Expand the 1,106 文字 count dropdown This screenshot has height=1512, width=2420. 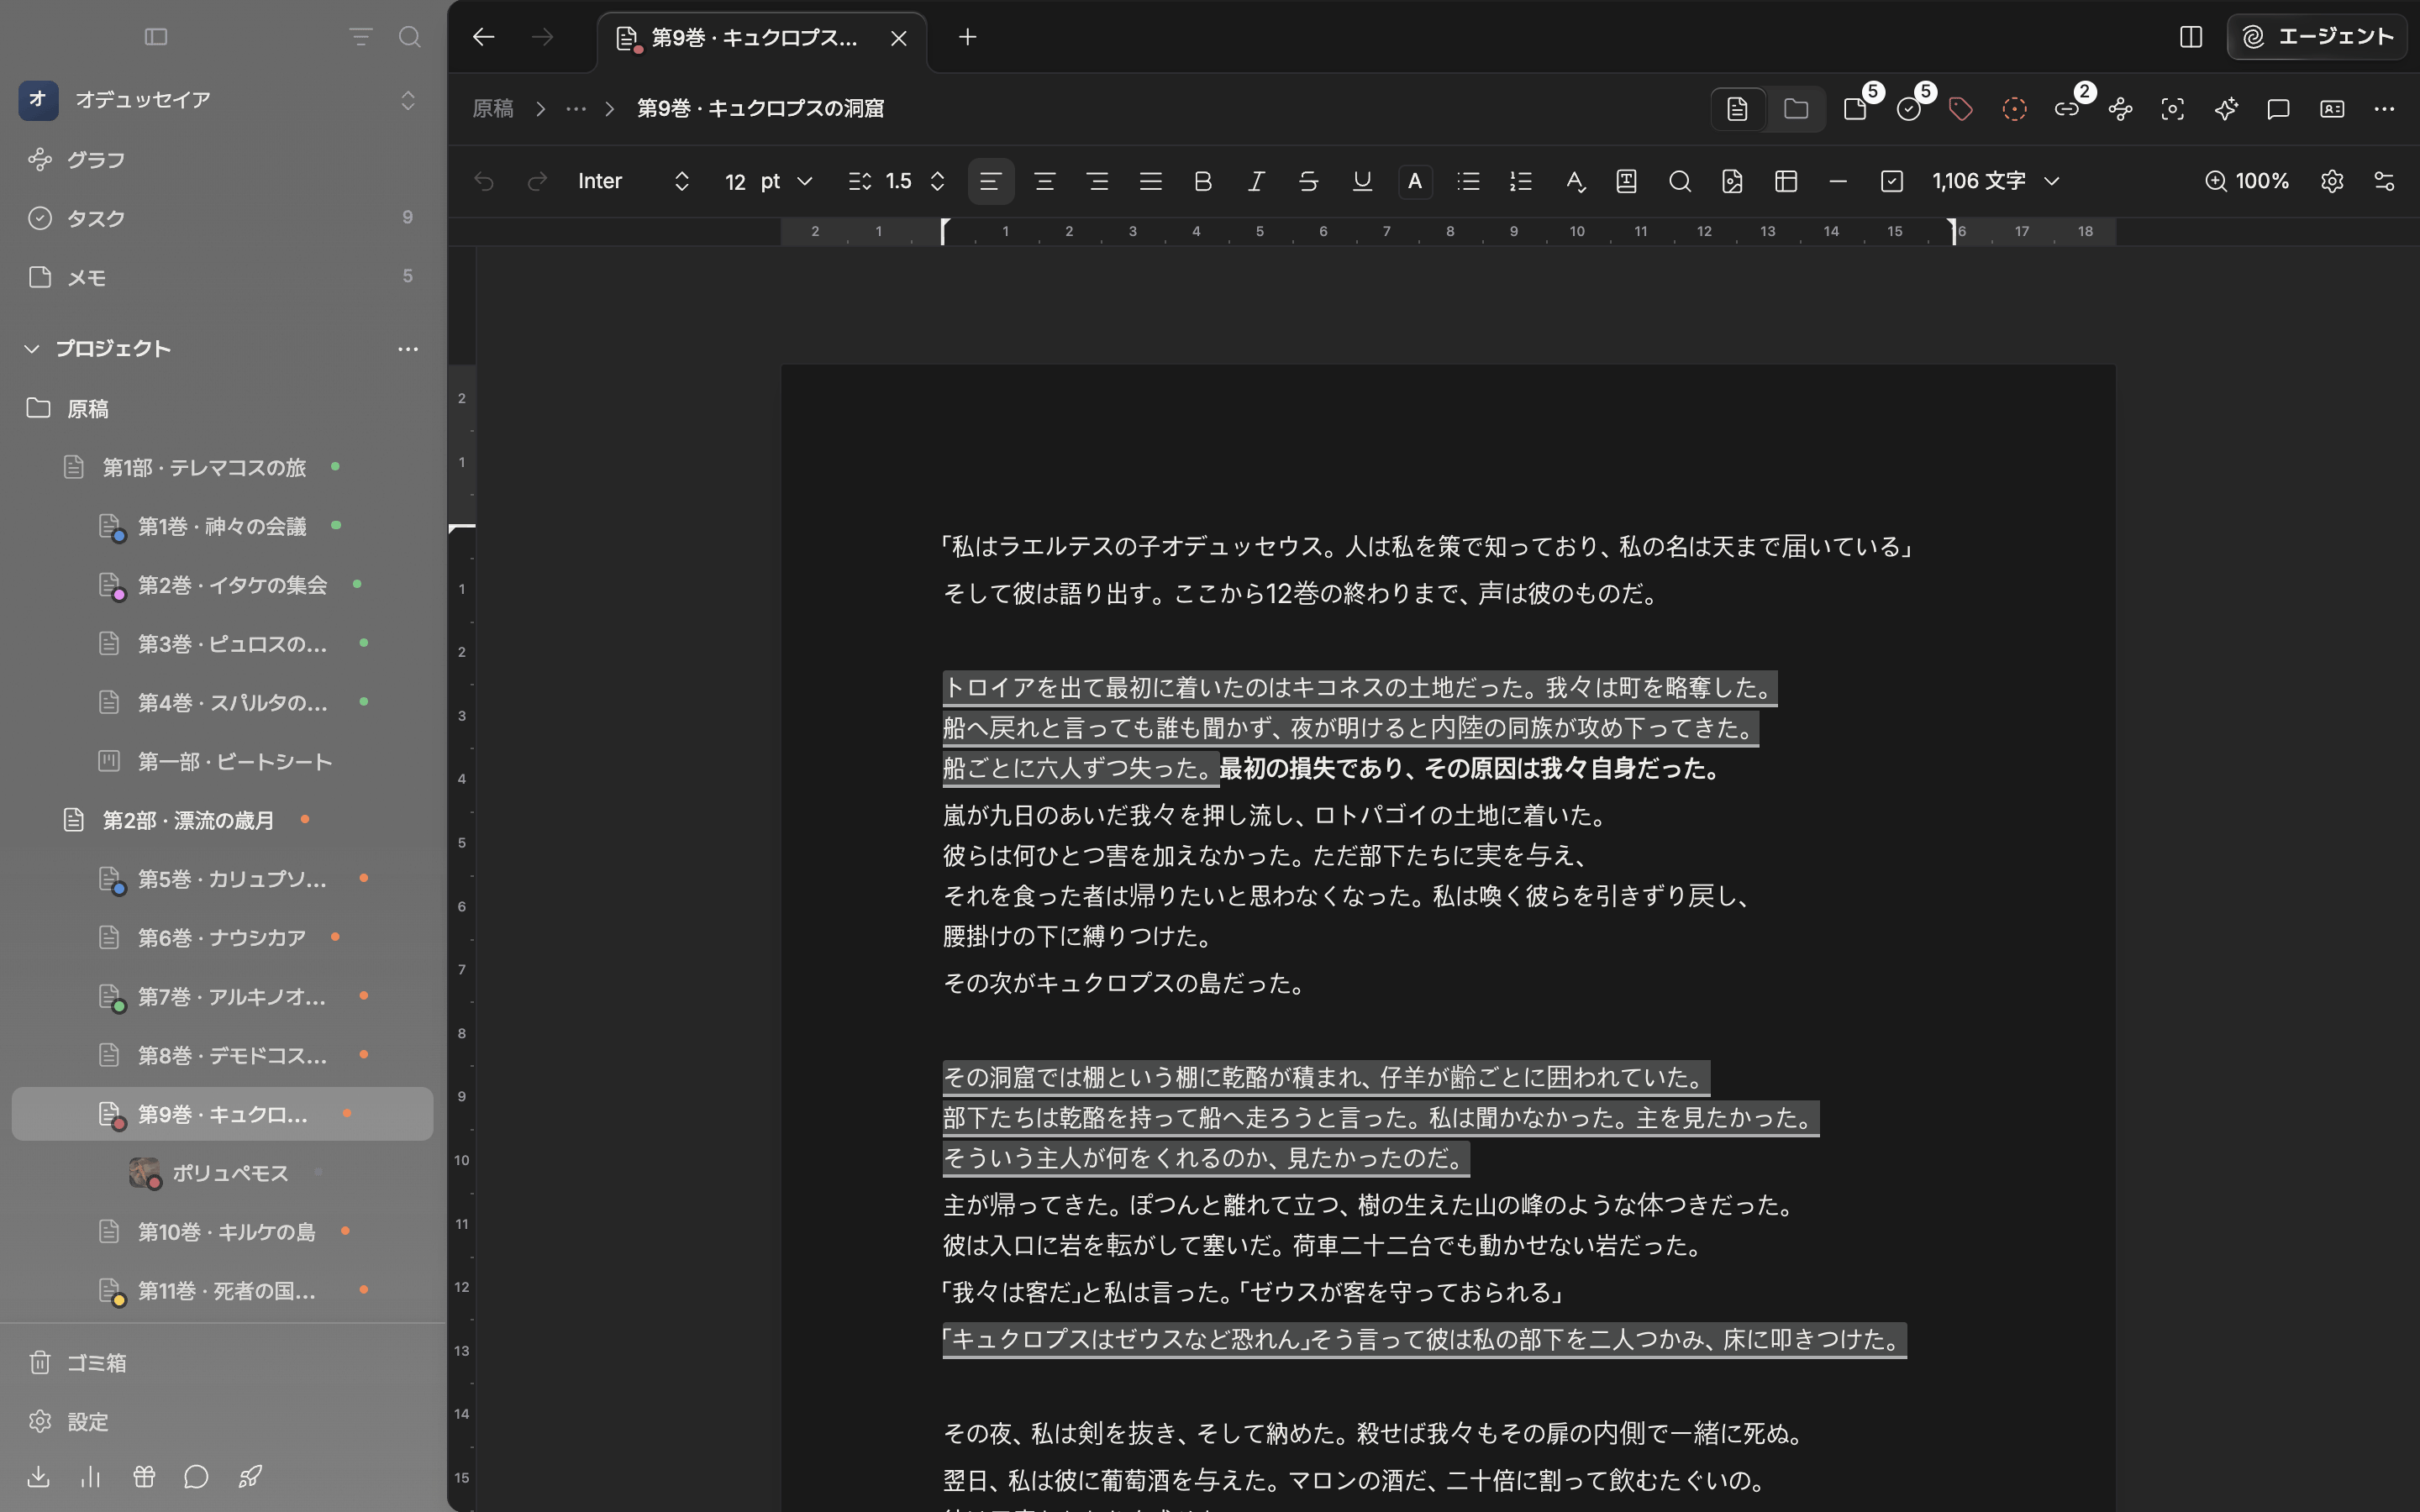tap(1996, 181)
